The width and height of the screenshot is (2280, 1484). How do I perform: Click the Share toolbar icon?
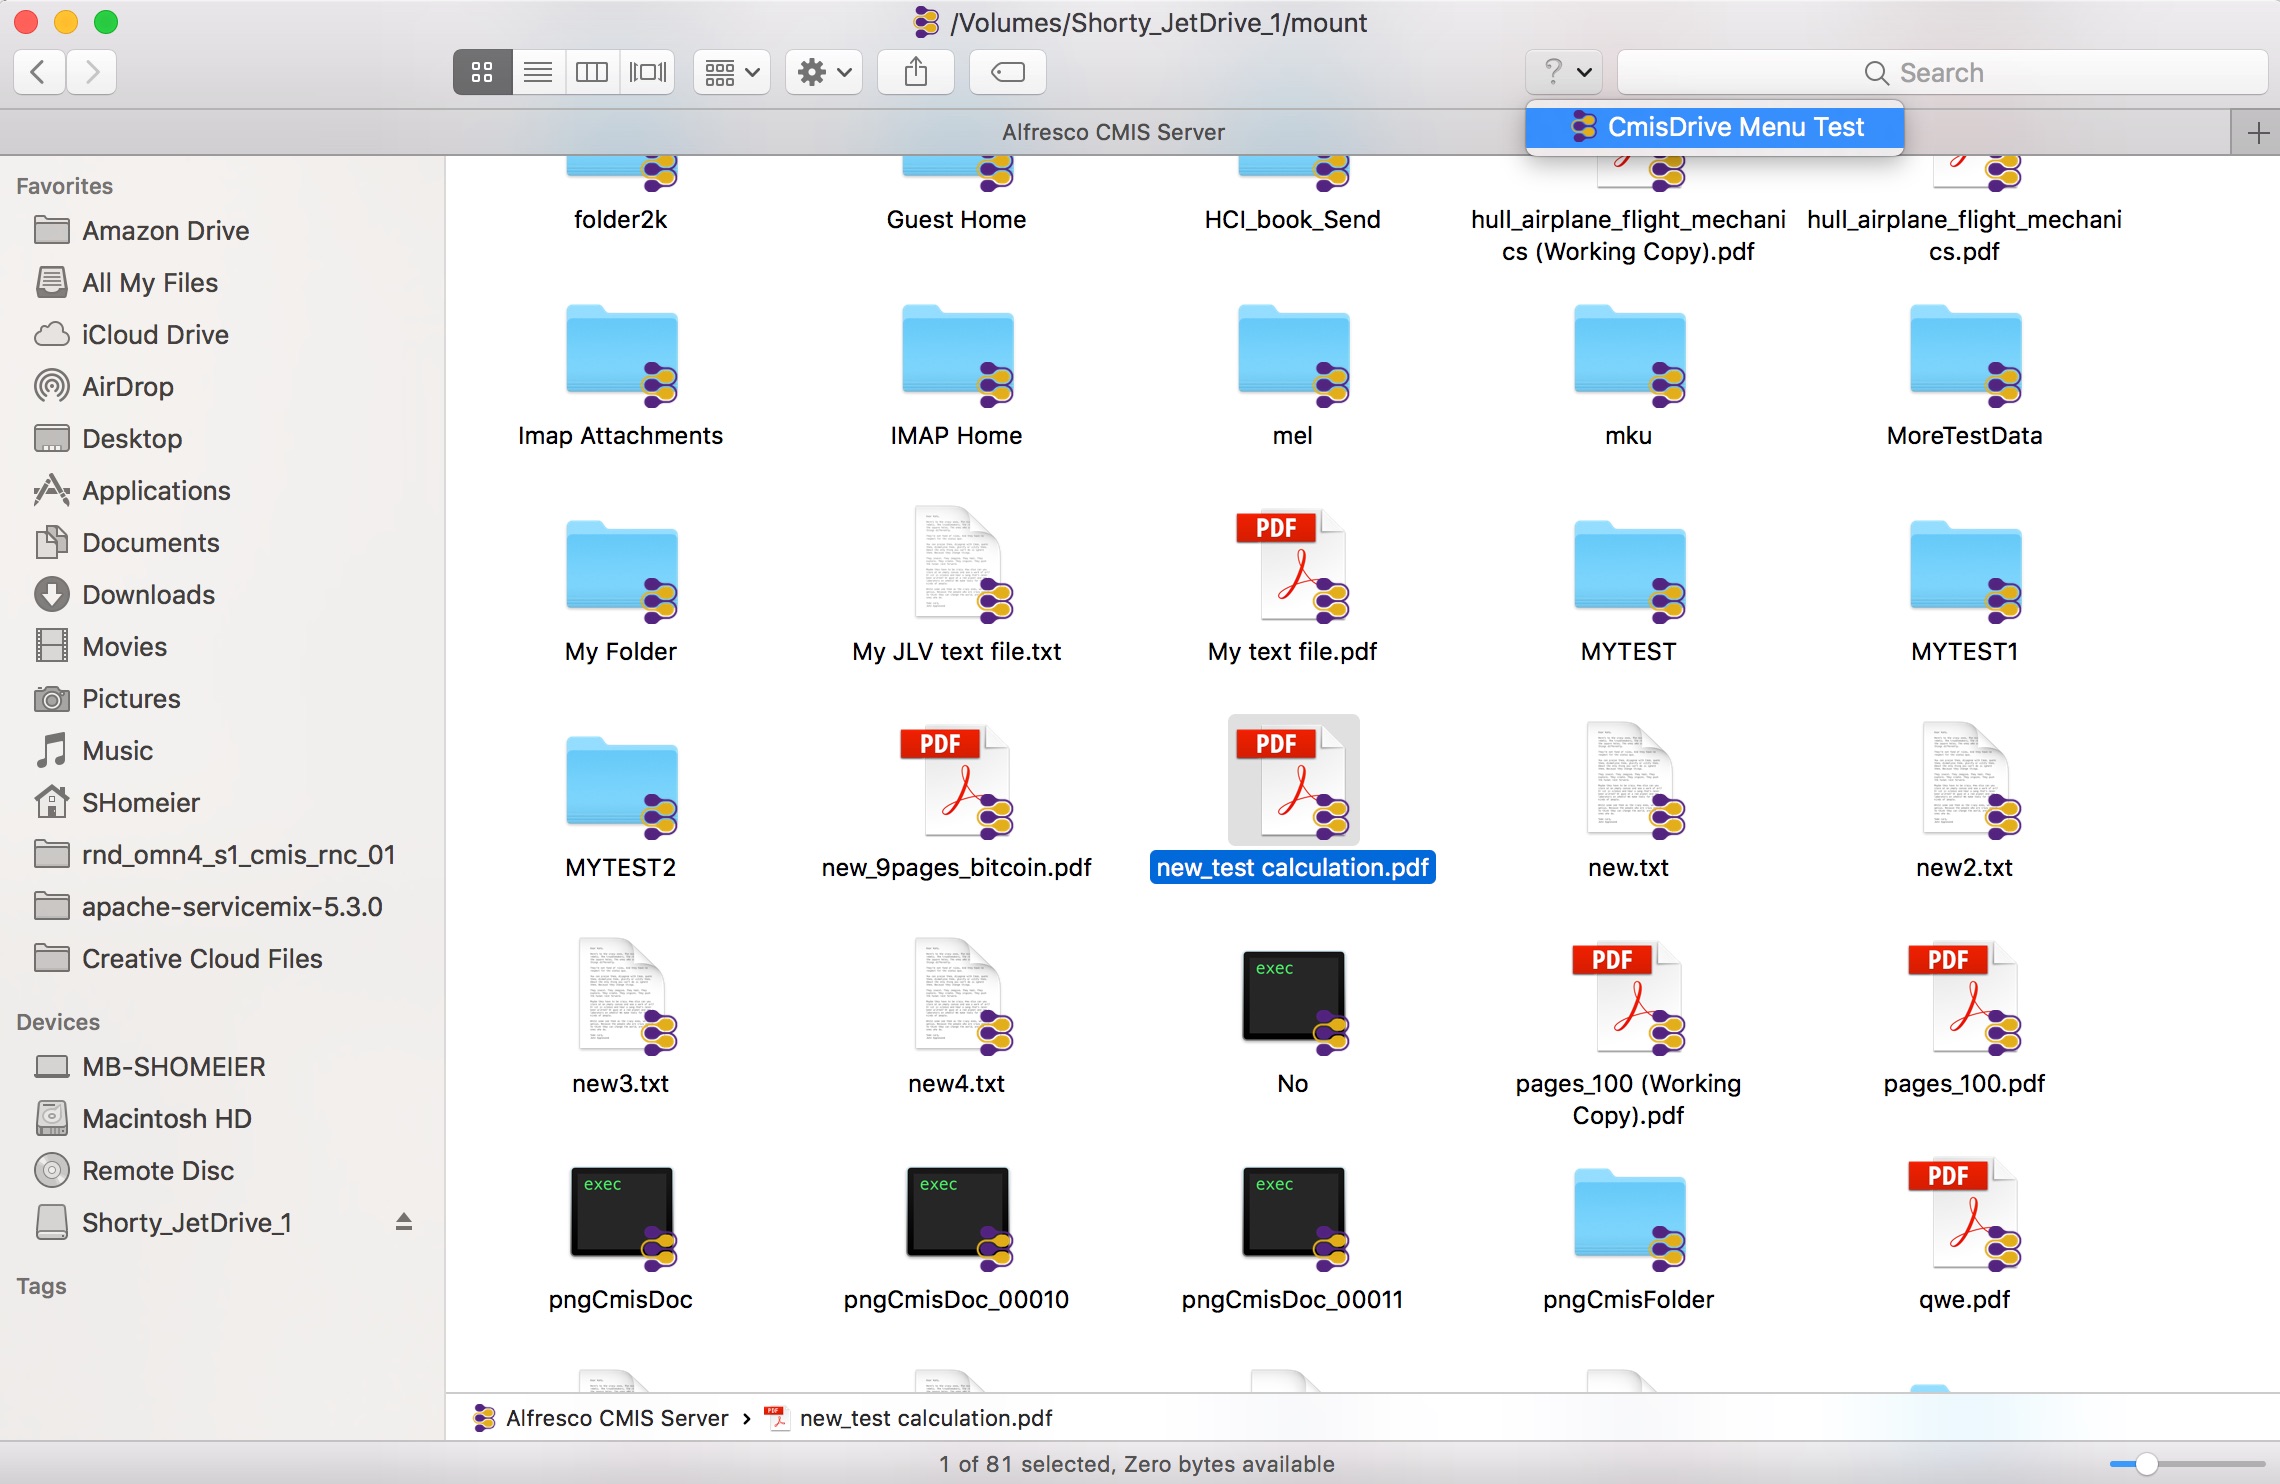pyautogui.click(x=917, y=71)
